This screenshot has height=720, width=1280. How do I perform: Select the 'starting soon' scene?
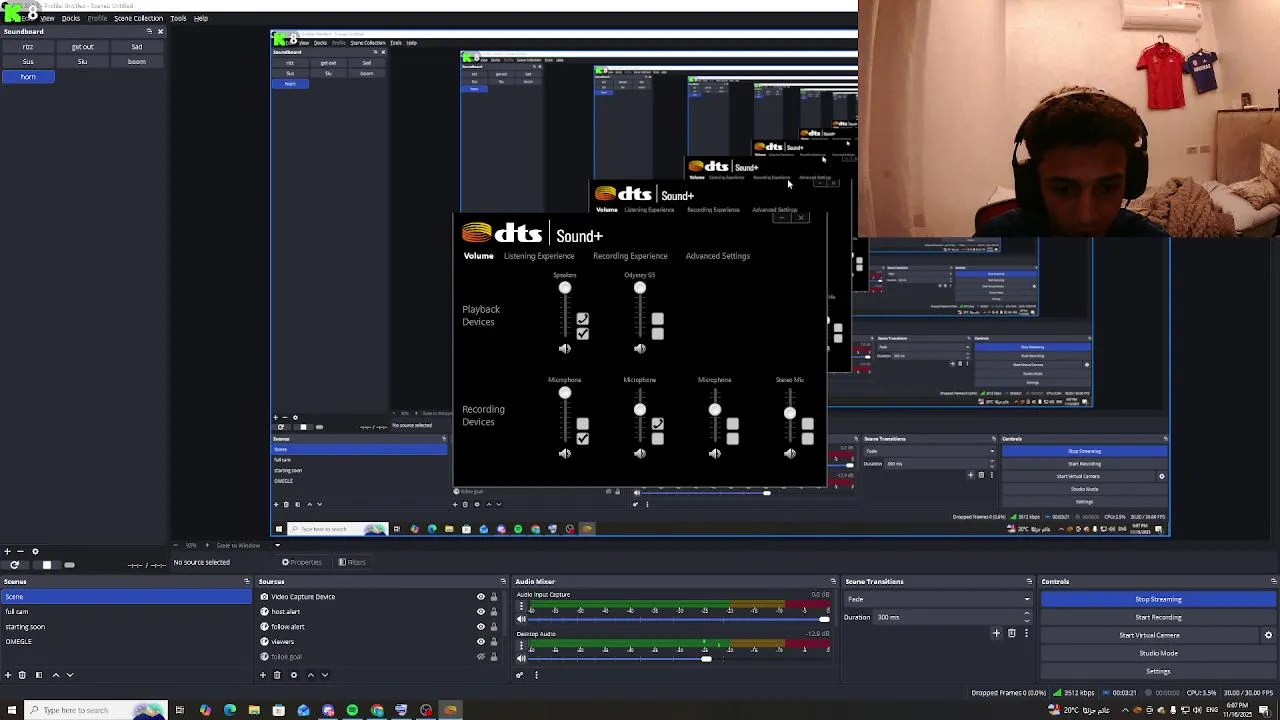(x=126, y=627)
